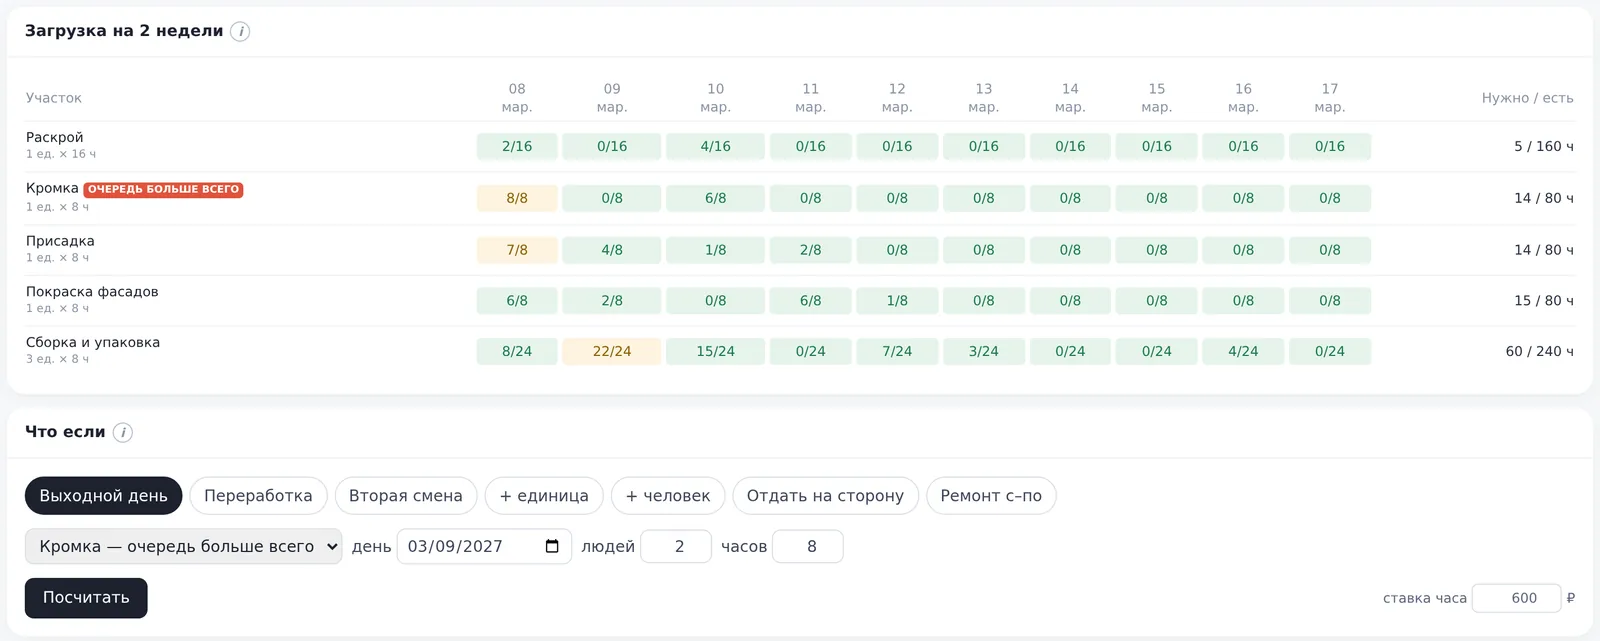Click the Сборка и упаковка row label
Image resolution: width=1600 pixels, height=641 pixels.
click(93, 343)
